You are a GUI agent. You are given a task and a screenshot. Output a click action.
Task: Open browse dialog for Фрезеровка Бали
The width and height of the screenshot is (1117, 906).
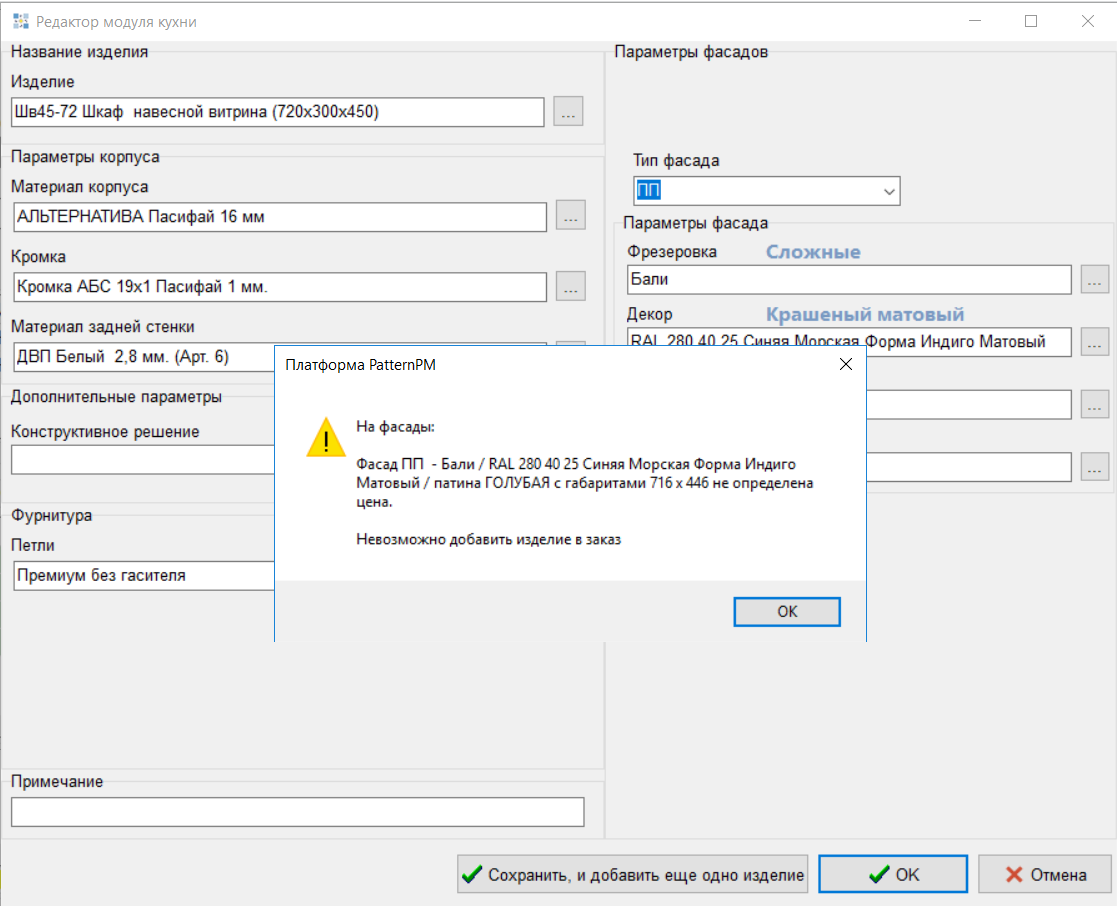[1095, 280]
